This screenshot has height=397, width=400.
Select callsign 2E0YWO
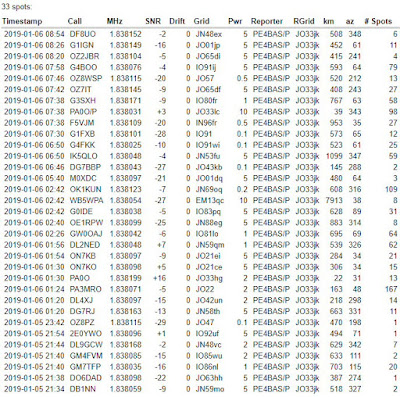click(x=86, y=333)
